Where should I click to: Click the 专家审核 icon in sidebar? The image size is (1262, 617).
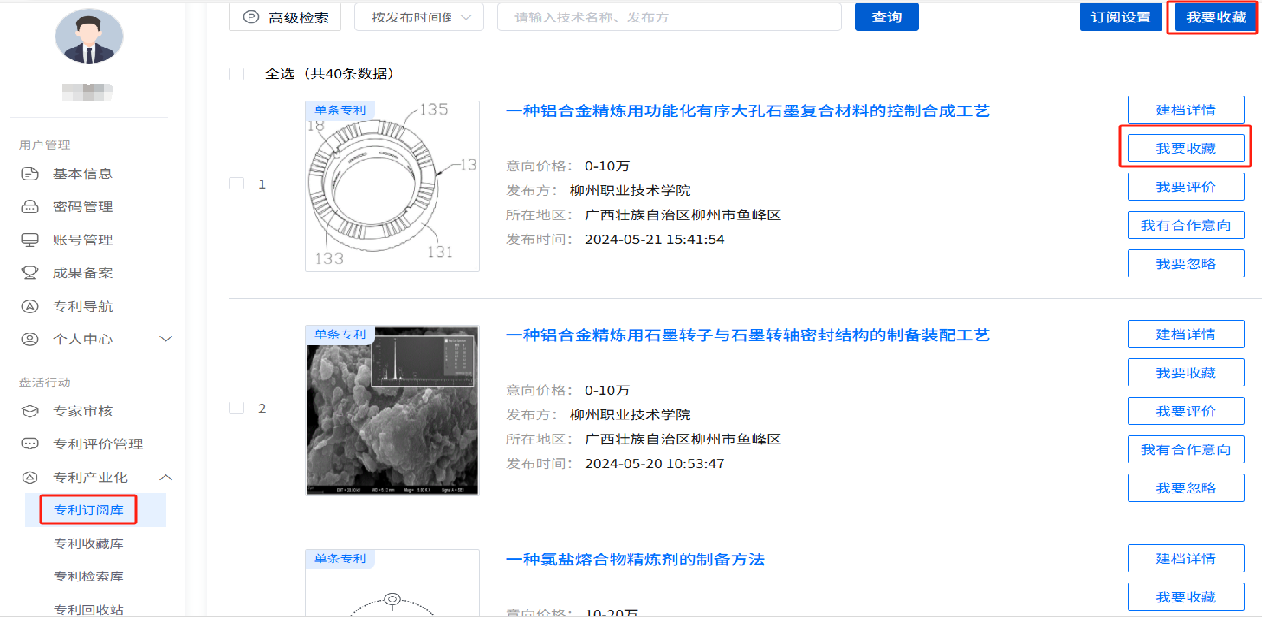[x=30, y=411]
